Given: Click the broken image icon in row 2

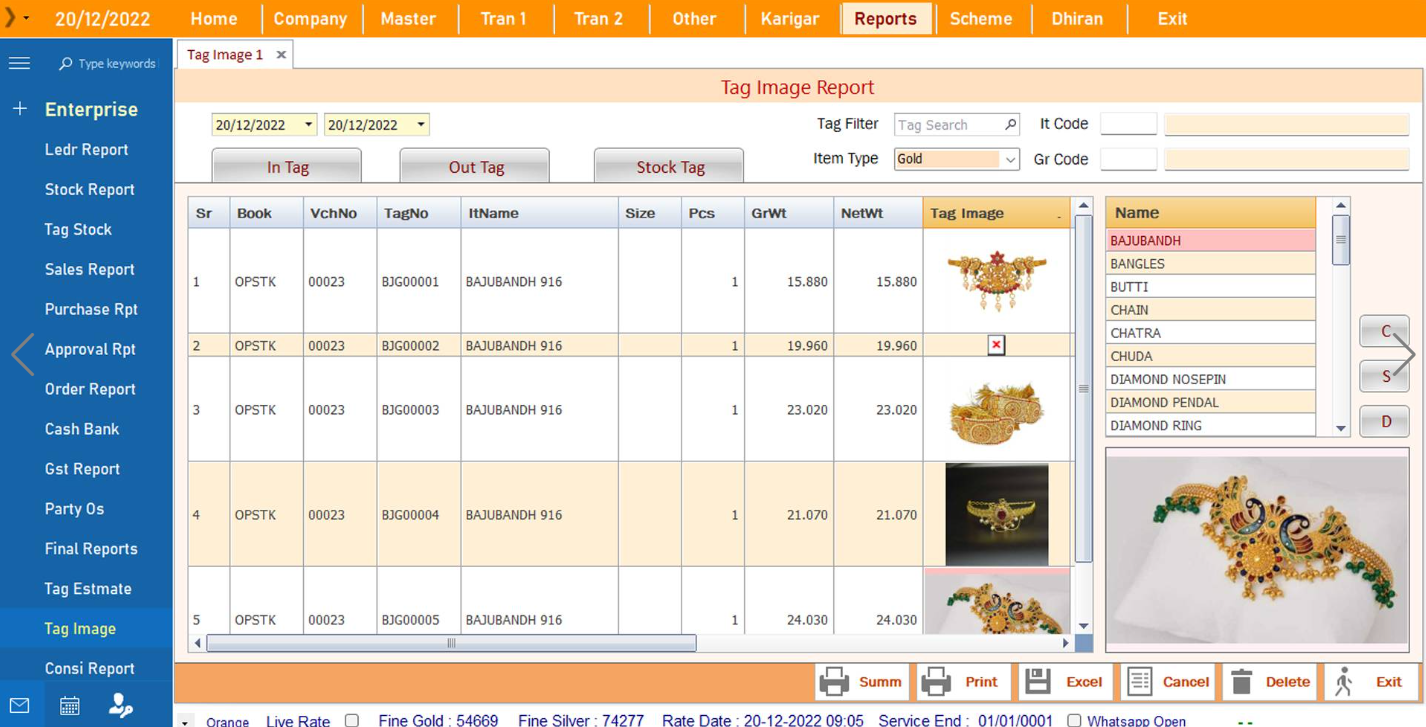Looking at the screenshot, I should coord(996,345).
